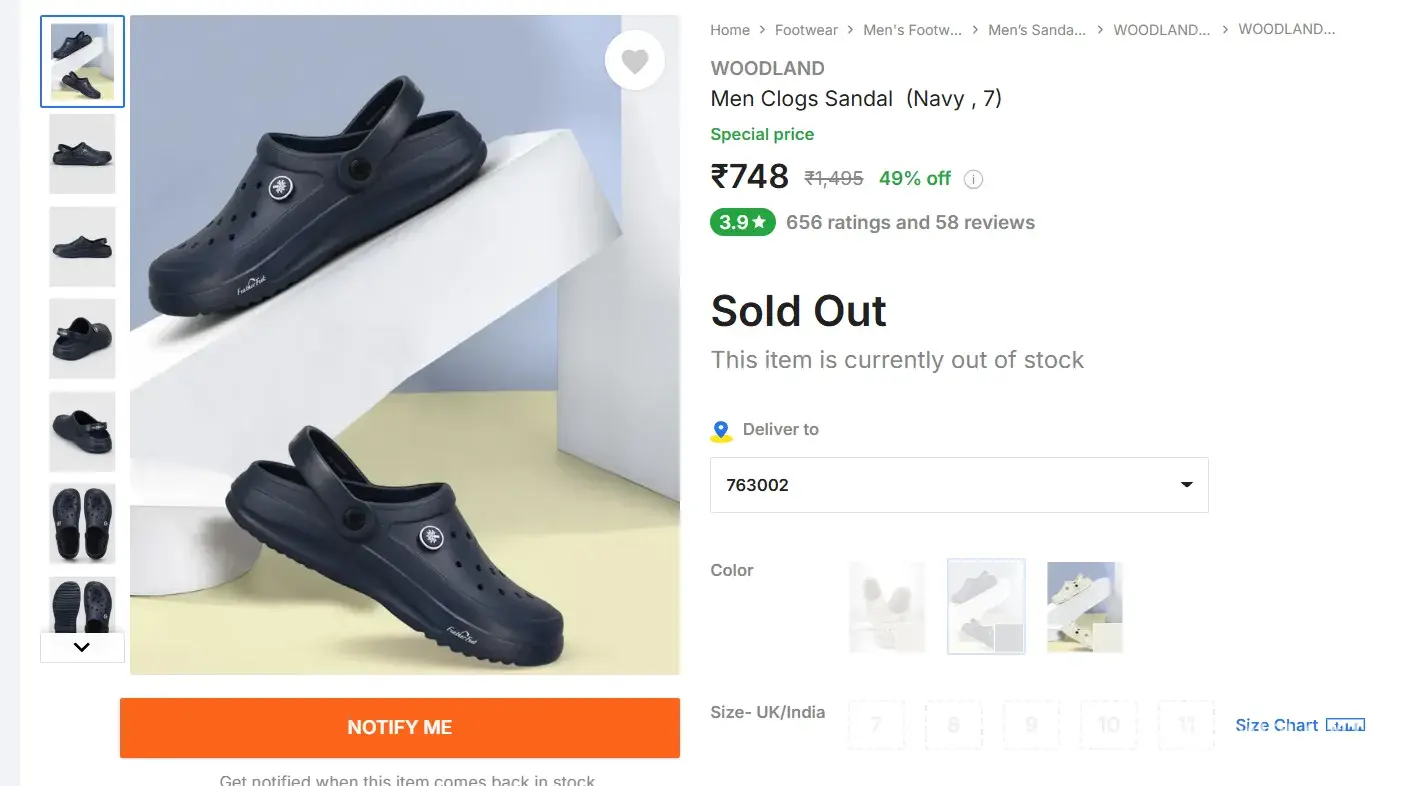Open 656 ratings and 58 reviews
This screenshot has width=1428, height=786.
point(910,222)
